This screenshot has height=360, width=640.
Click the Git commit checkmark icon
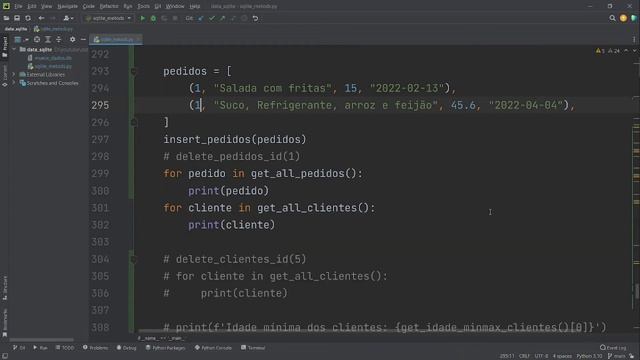point(211,18)
